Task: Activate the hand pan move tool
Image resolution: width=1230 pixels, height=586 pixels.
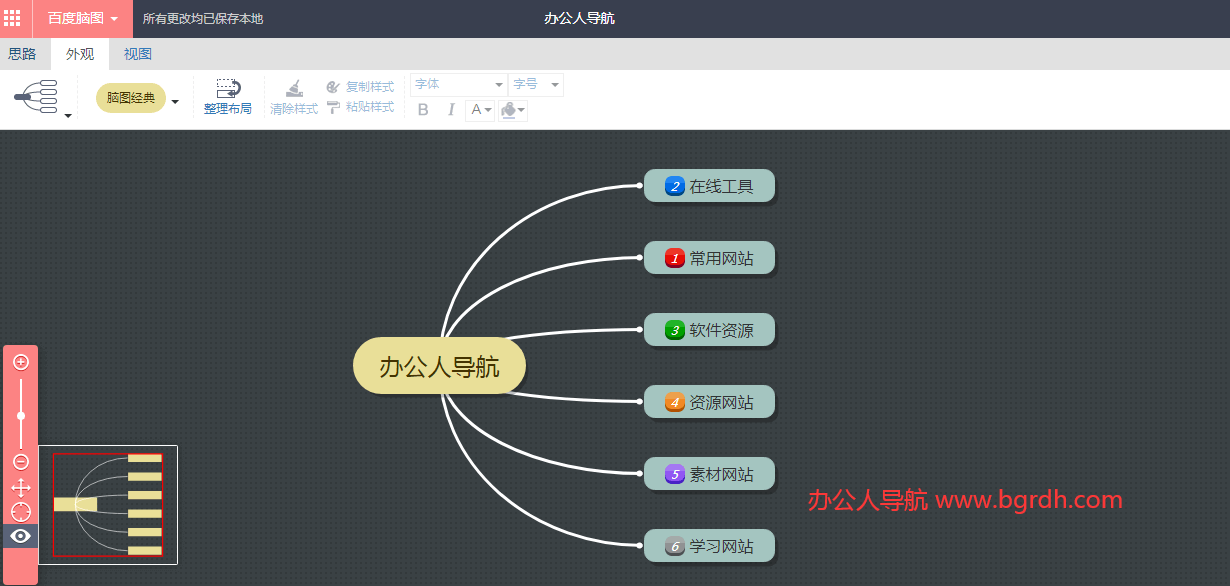Action: point(20,488)
